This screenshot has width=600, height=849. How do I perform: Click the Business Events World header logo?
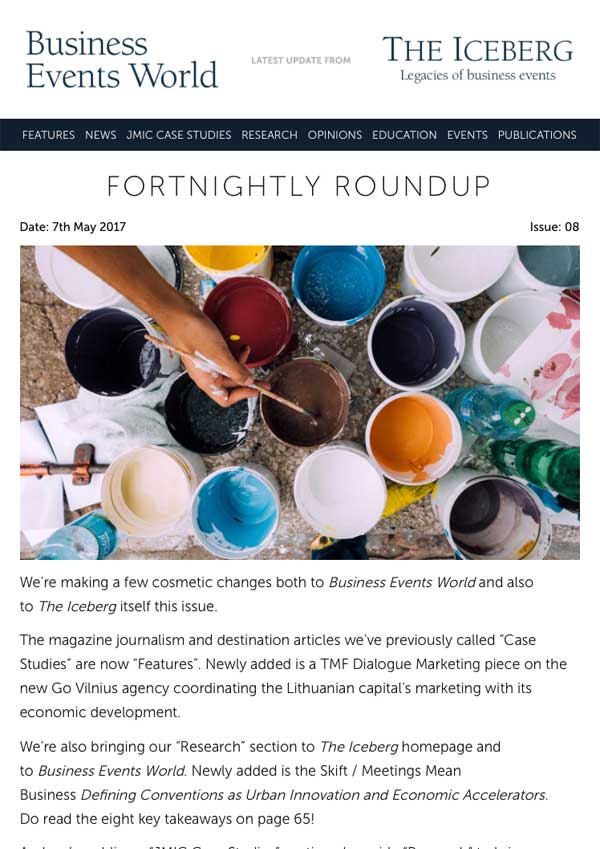coord(121,60)
